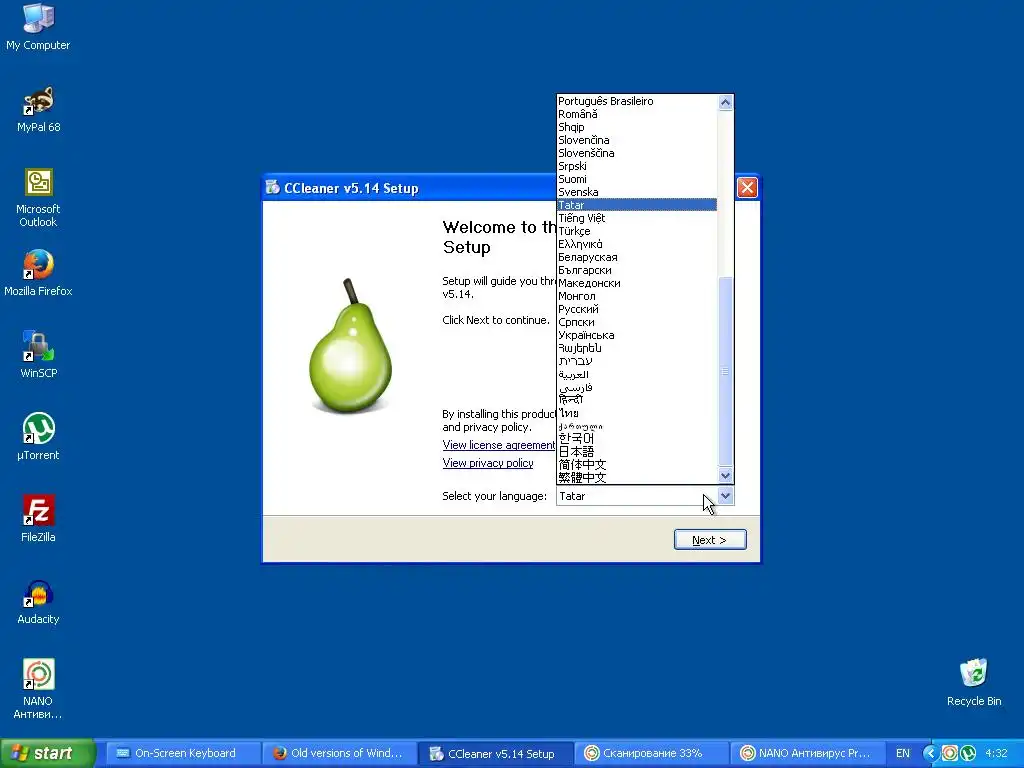Select the Recycle Bin desktop icon

[974, 682]
